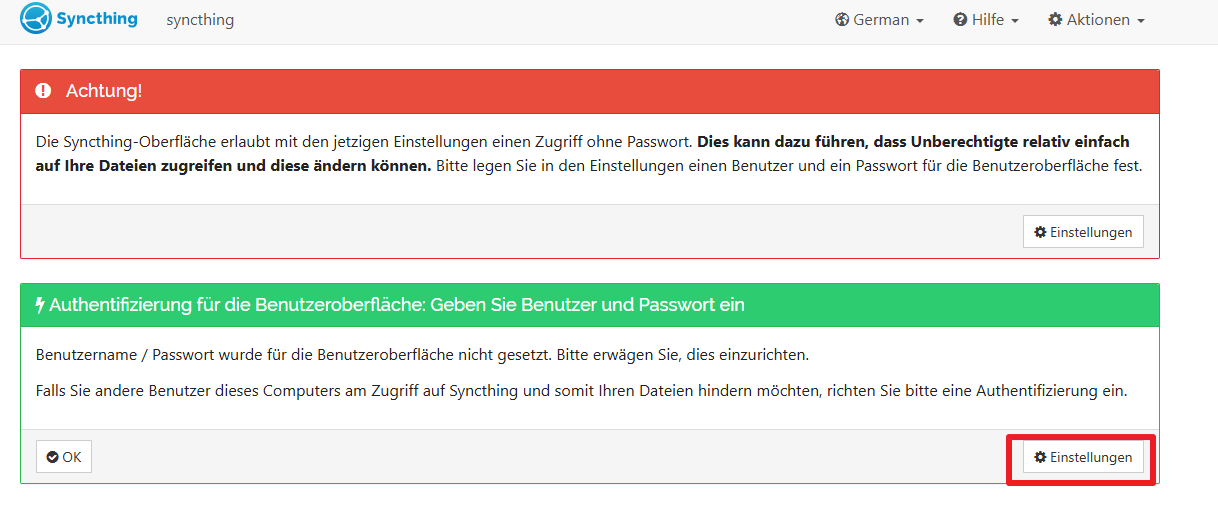Viewport: 1218px width, 509px height.
Task: Click the globe icon beside German
Action: point(842,20)
